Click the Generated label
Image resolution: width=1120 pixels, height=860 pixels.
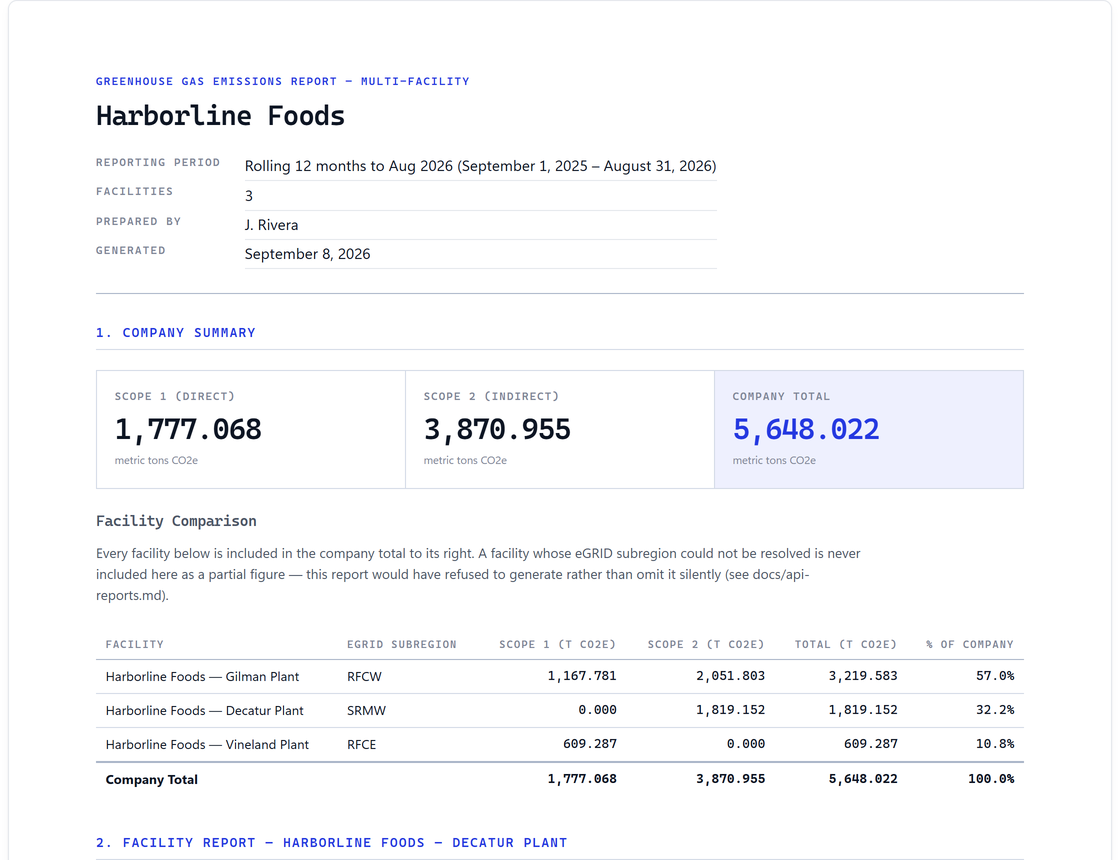pyautogui.click(x=131, y=251)
